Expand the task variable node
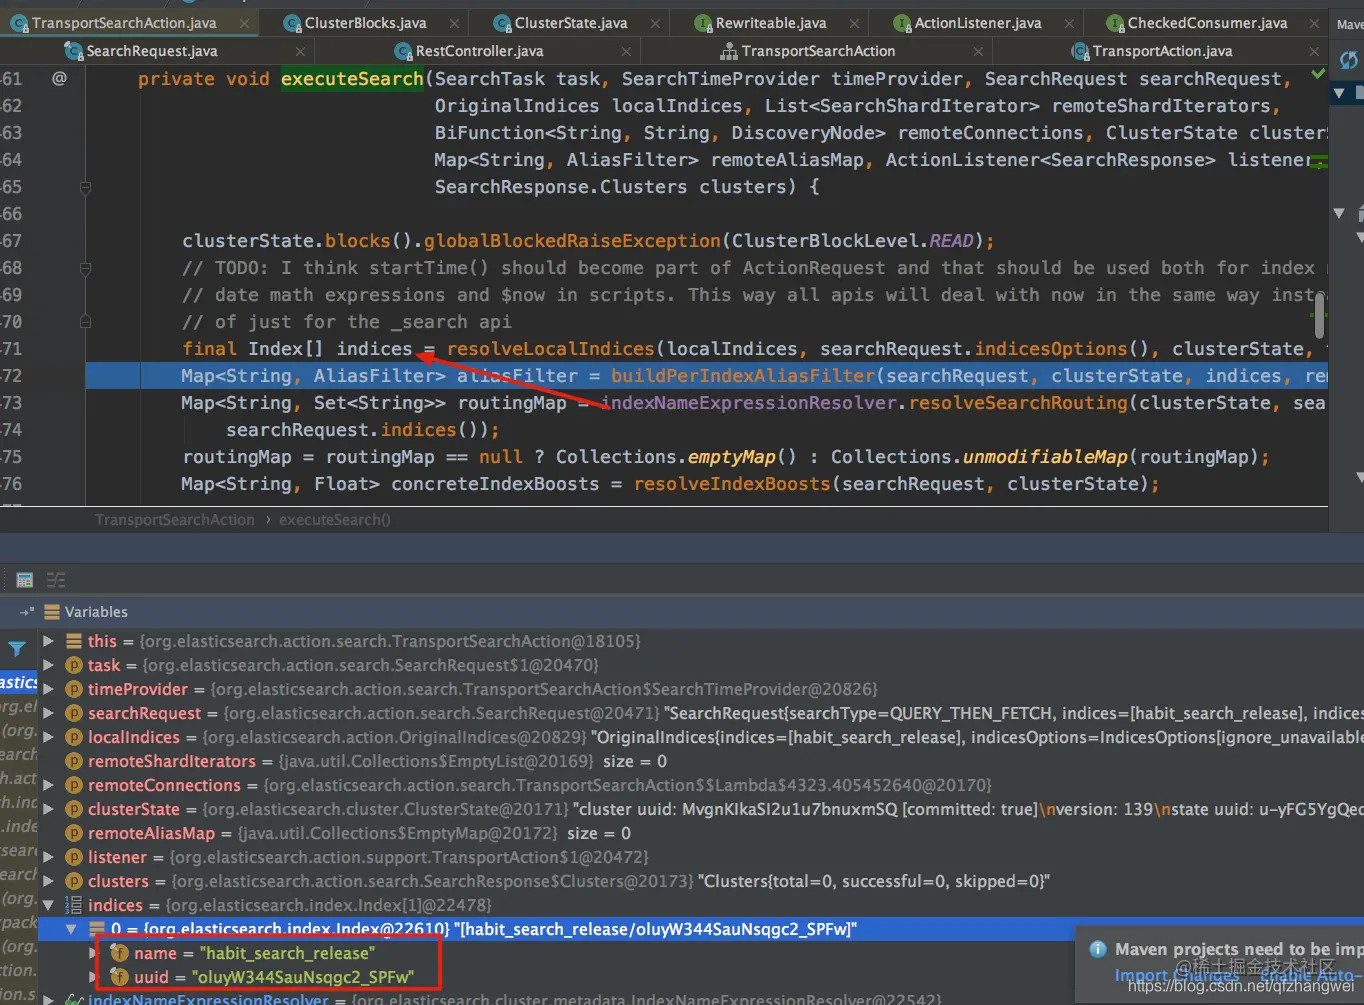This screenshot has height=1005, width=1364. tap(48, 665)
